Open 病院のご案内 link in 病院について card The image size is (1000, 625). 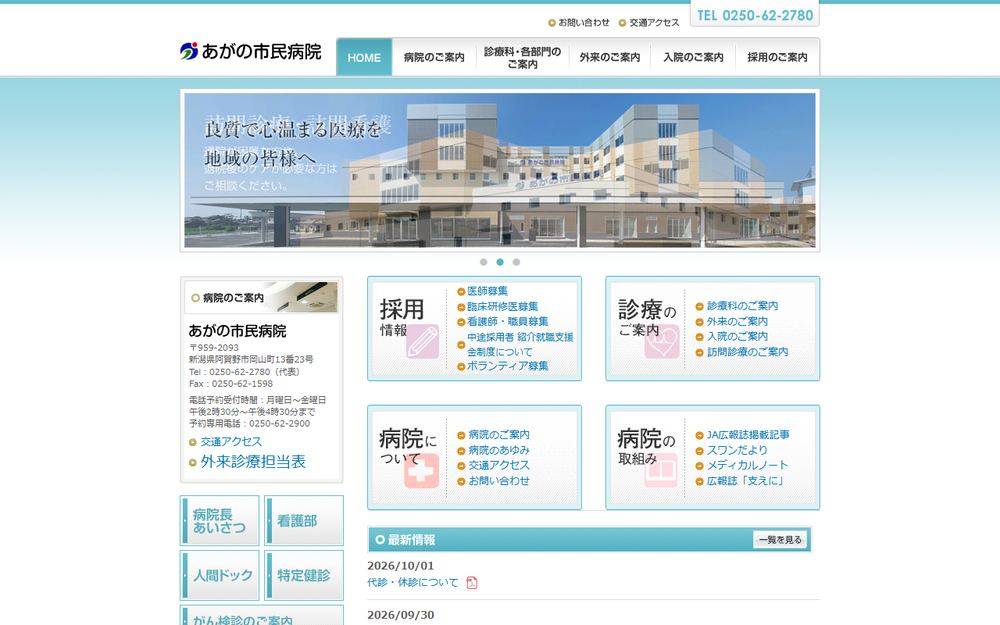[x=499, y=435]
